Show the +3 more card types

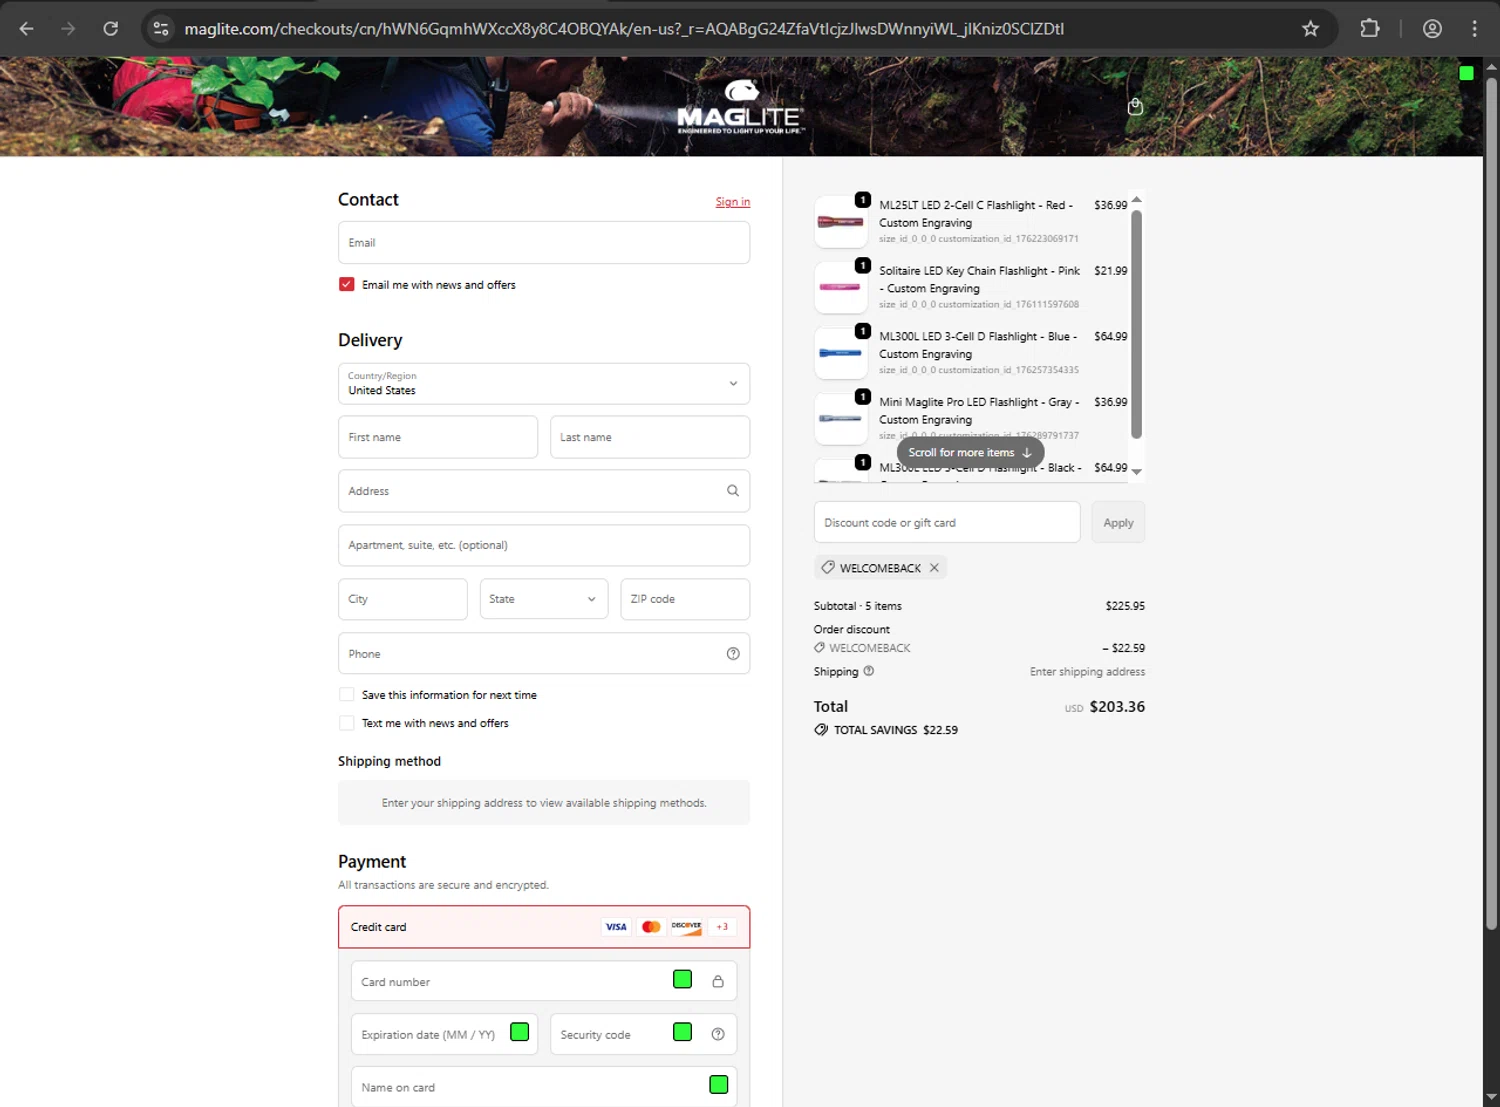click(x=722, y=927)
